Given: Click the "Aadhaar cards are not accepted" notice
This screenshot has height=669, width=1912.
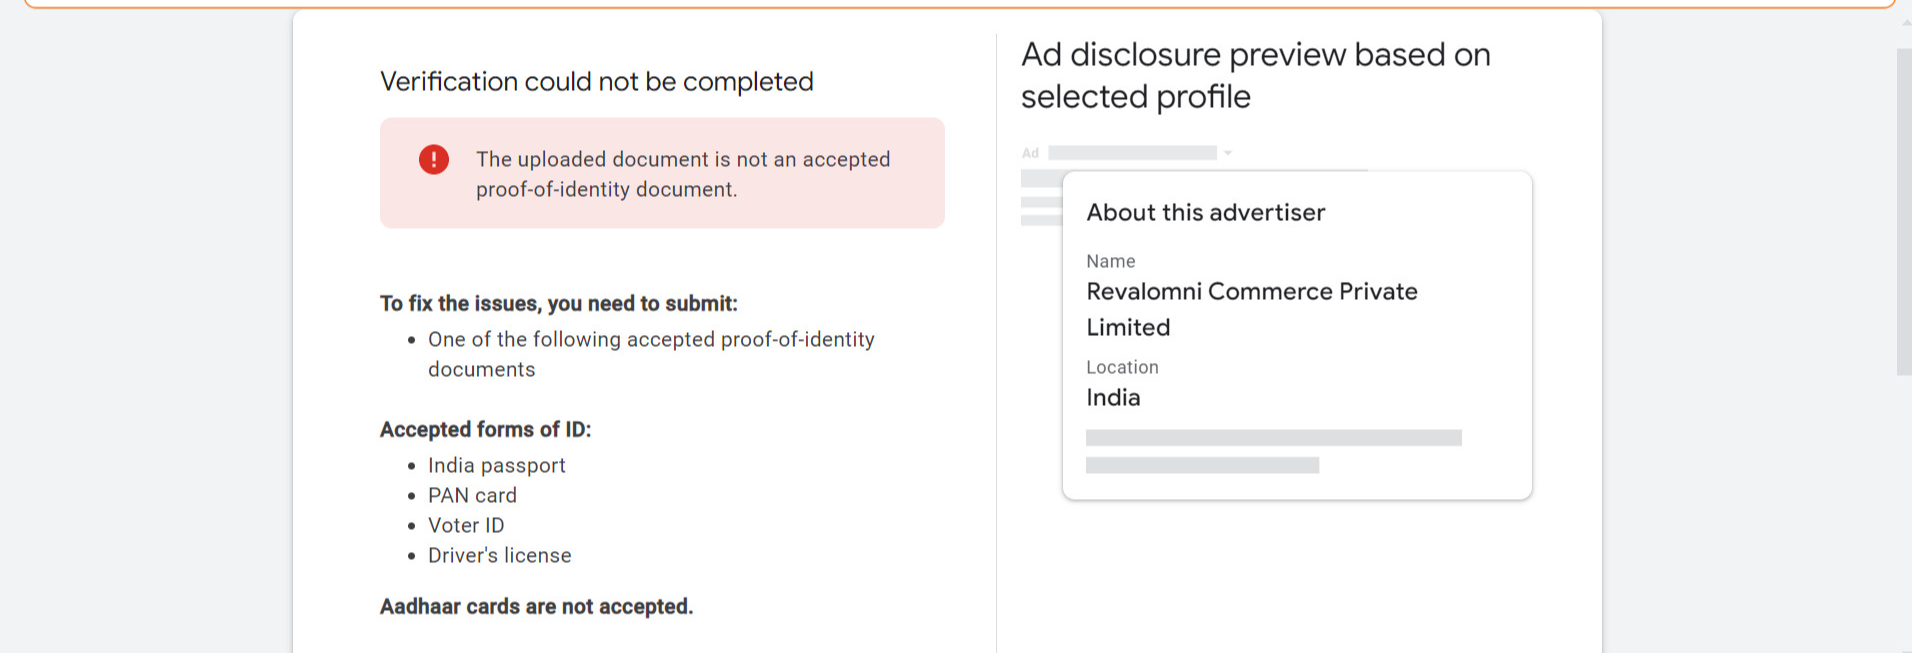Looking at the screenshot, I should pos(536,607).
